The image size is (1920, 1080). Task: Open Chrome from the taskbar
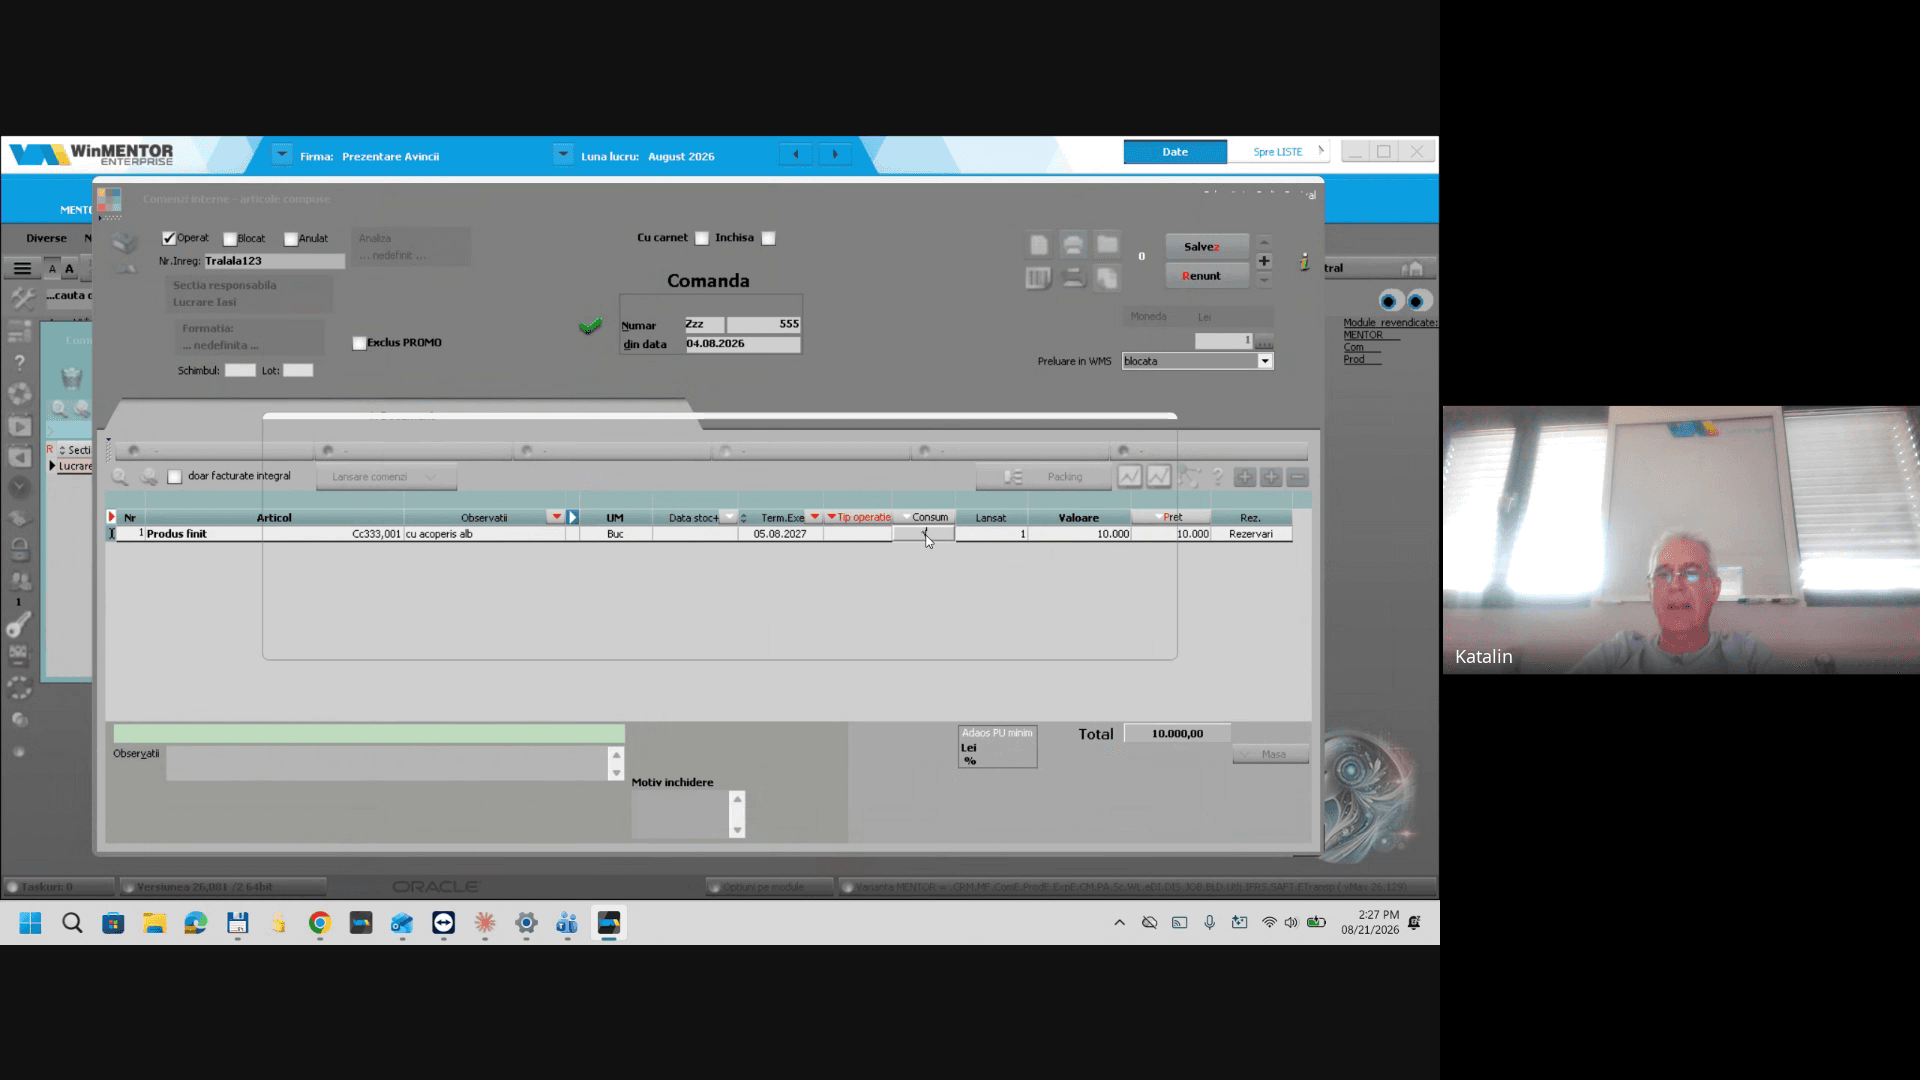click(319, 923)
